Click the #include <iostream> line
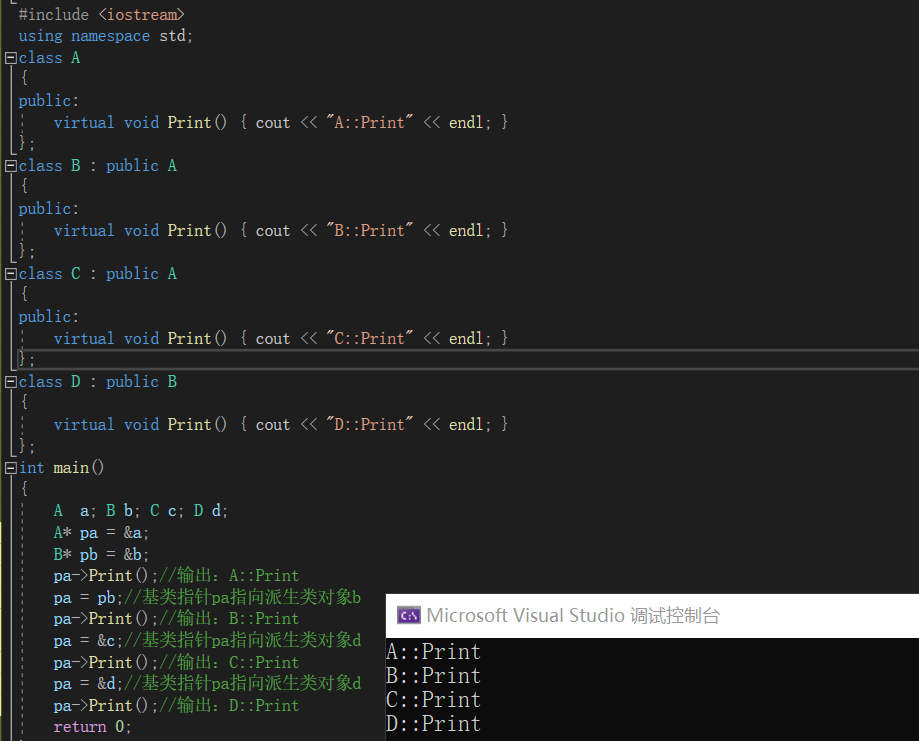Viewport: 919px width, 741px height. click(x=101, y=14)
